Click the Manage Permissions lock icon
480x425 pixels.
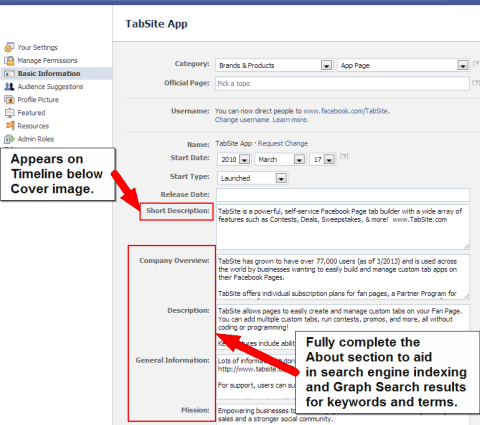9,61
